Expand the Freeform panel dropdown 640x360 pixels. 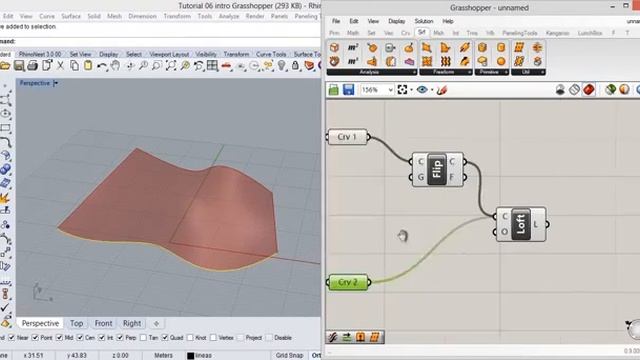[470, 72]
